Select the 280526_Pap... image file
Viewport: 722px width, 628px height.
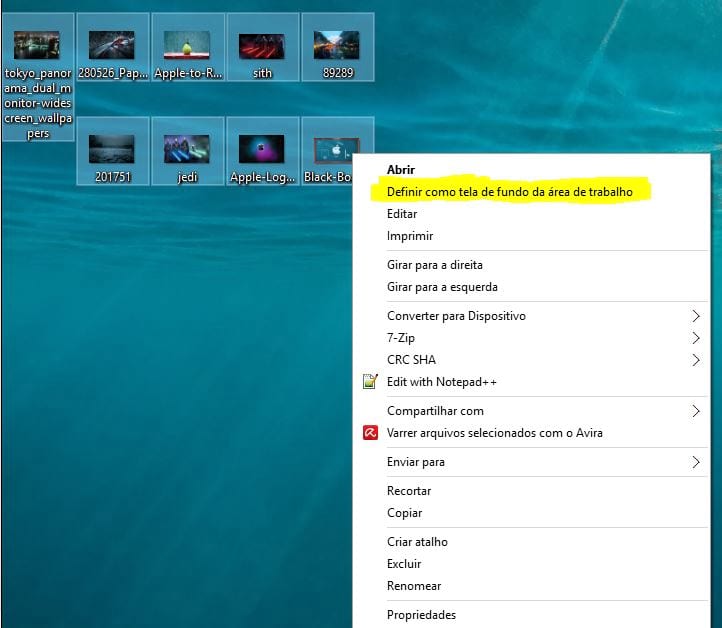tap(111, 45)
